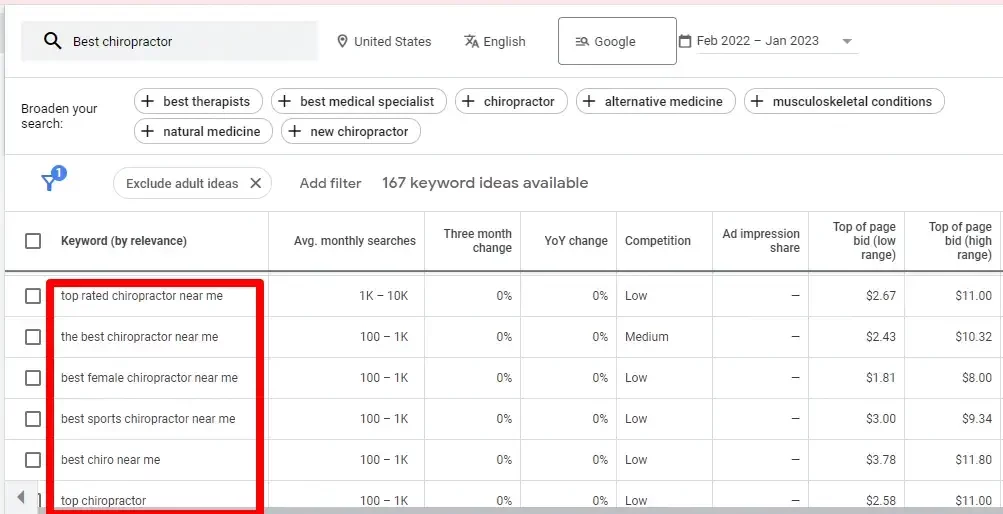Toggle the select-all header checkbox
The image size is (1003, 514).
point(33,241)
